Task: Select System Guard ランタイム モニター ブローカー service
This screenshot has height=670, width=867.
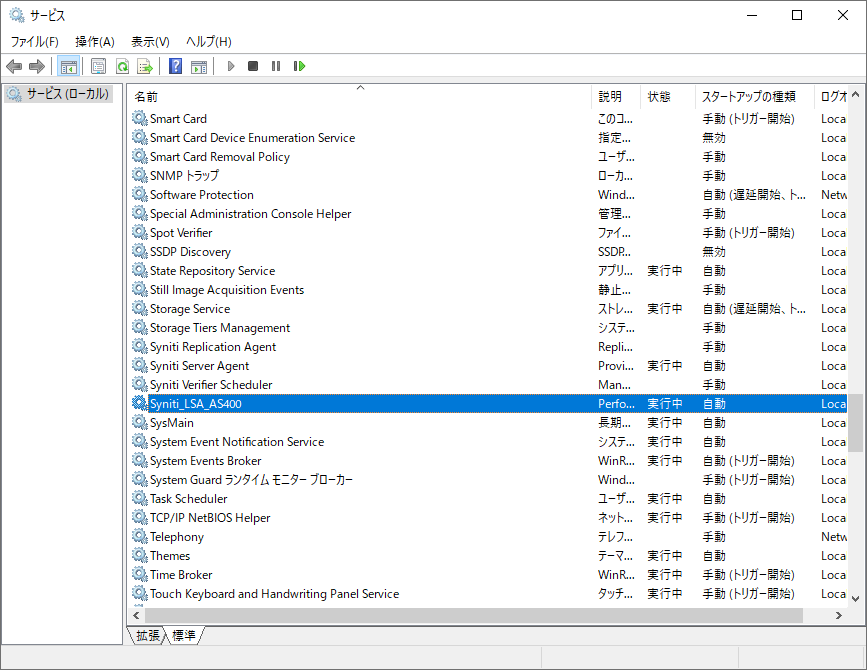Action: click(x=251, y=480)
